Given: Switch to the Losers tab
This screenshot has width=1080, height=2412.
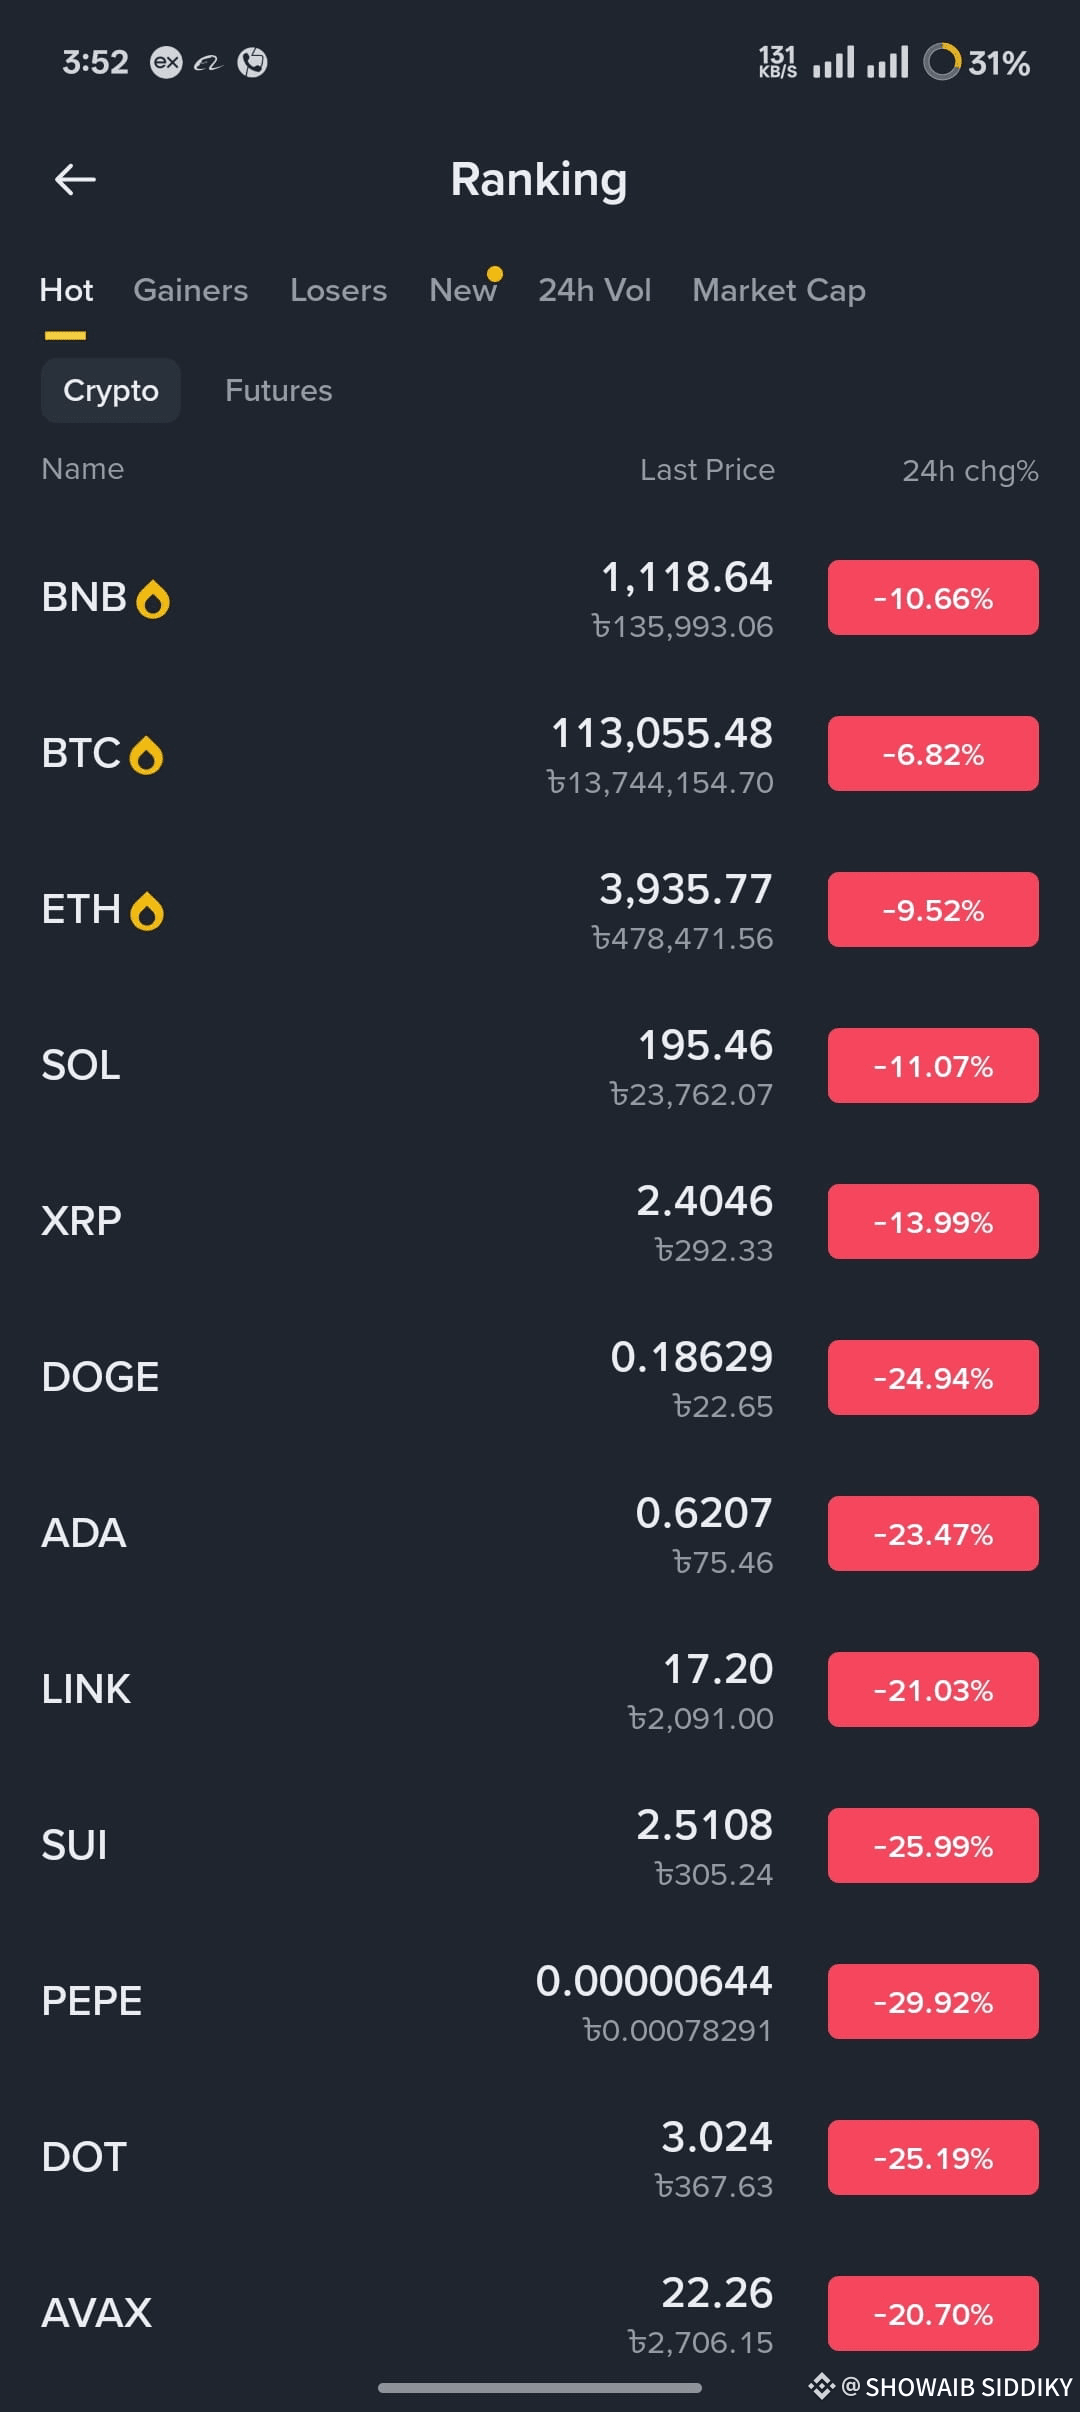Looking at the screenshot, I should coord(338,290).
